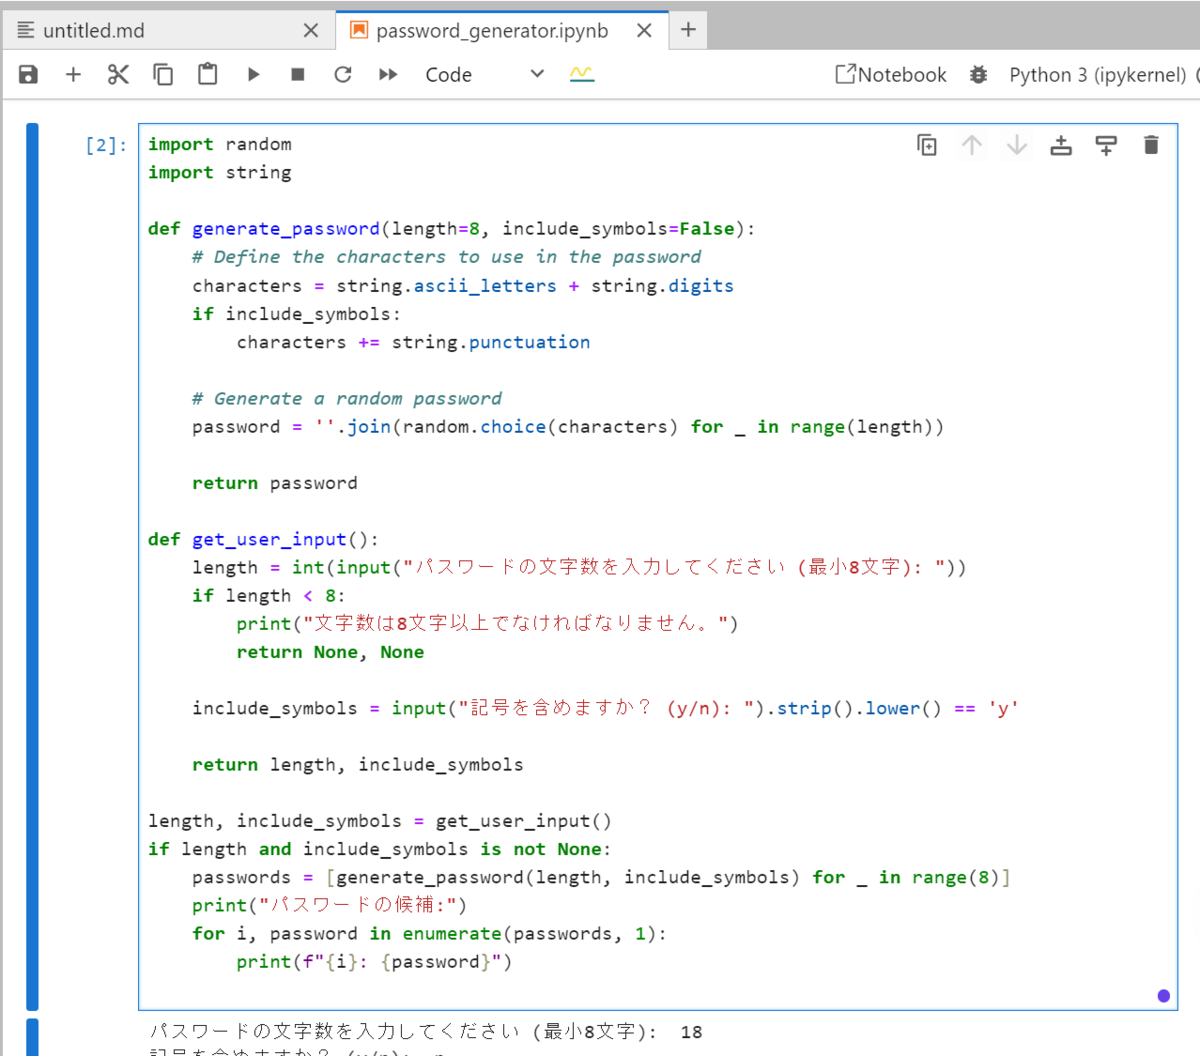
Task: Duplicate this cell using the cell toolbar icon
Action: point(927,145)
